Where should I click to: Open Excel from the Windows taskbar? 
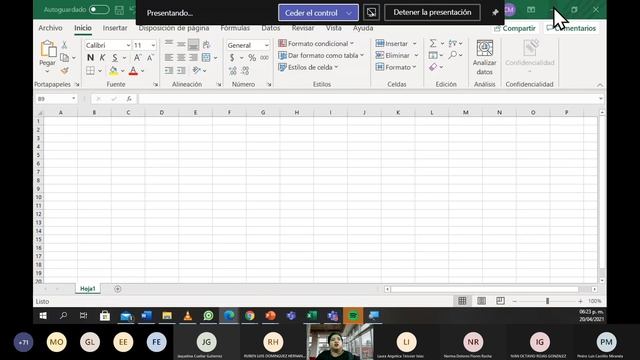click(312, 316)
